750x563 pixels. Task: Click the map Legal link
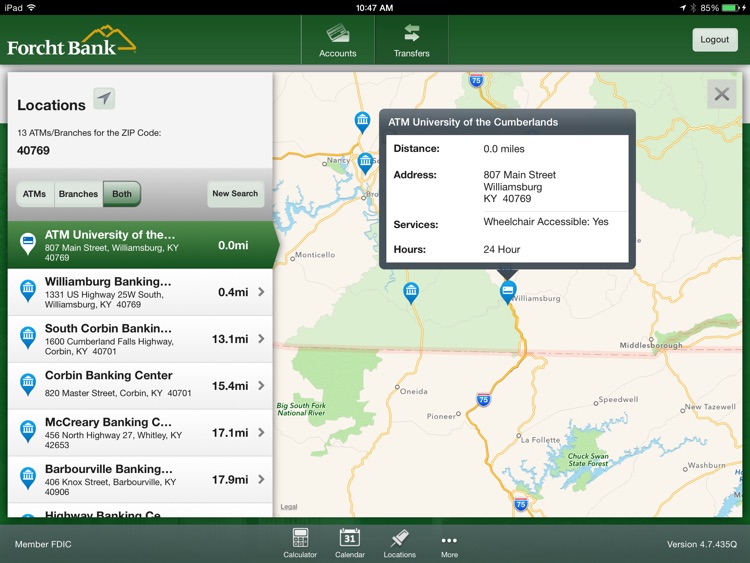(x=289, y=507)
